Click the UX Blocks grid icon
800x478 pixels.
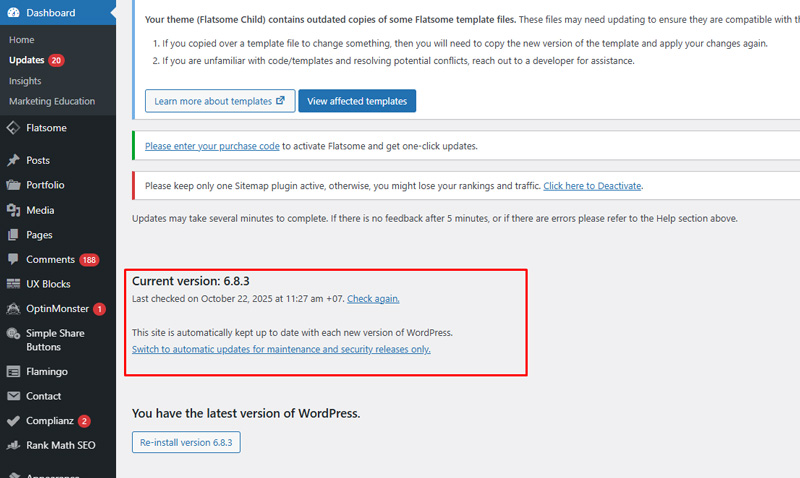click(13, 284)
